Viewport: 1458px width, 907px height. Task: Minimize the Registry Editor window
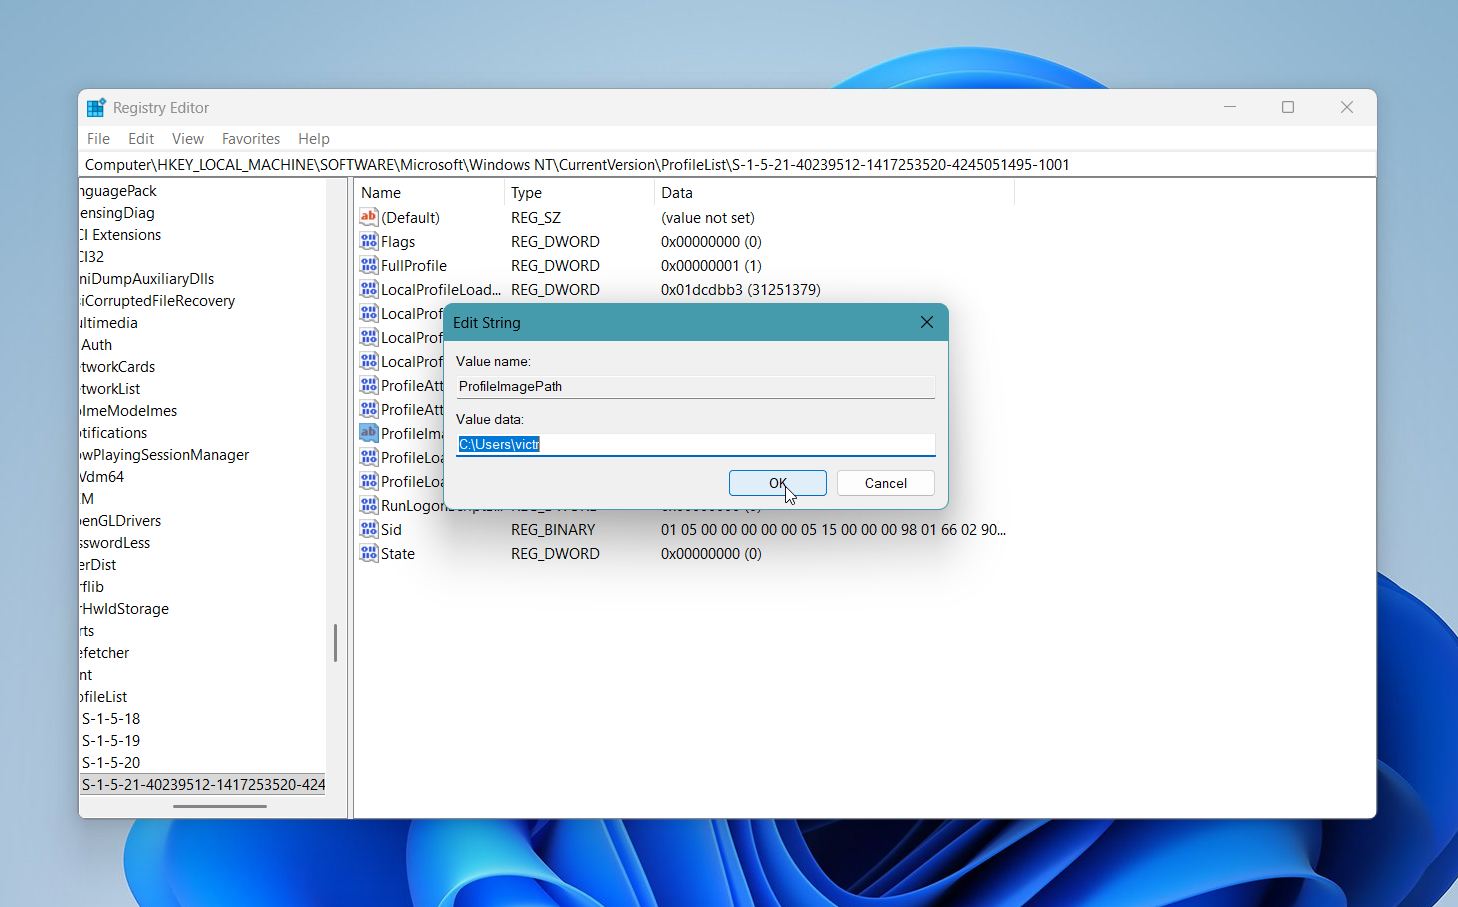click(1230, 107)
